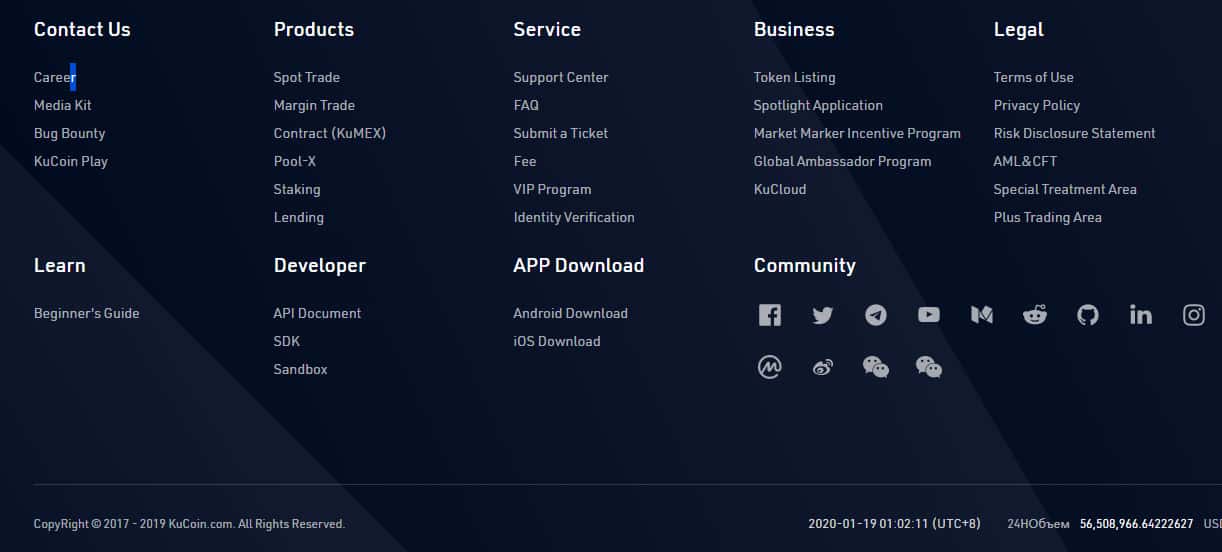Image resolution: width=1222 pixels, height=552 pixels.
Task: Click the Bug Bounty link
Action: tap(69, 133)
